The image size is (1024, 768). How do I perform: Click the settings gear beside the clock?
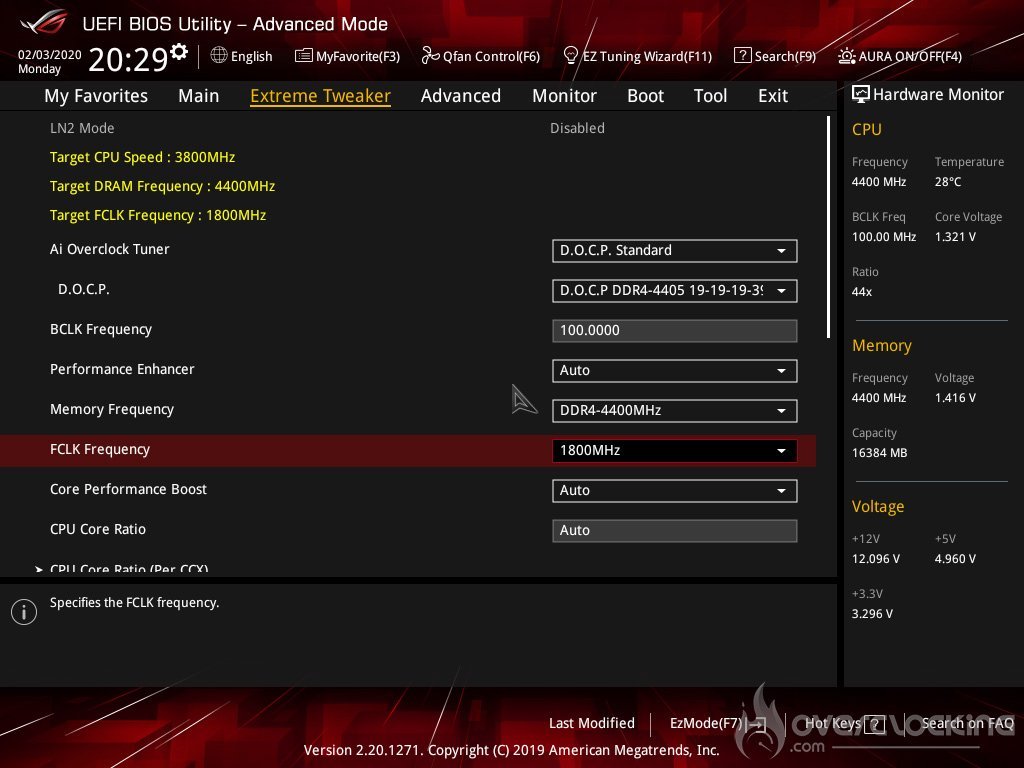point(179,52)
